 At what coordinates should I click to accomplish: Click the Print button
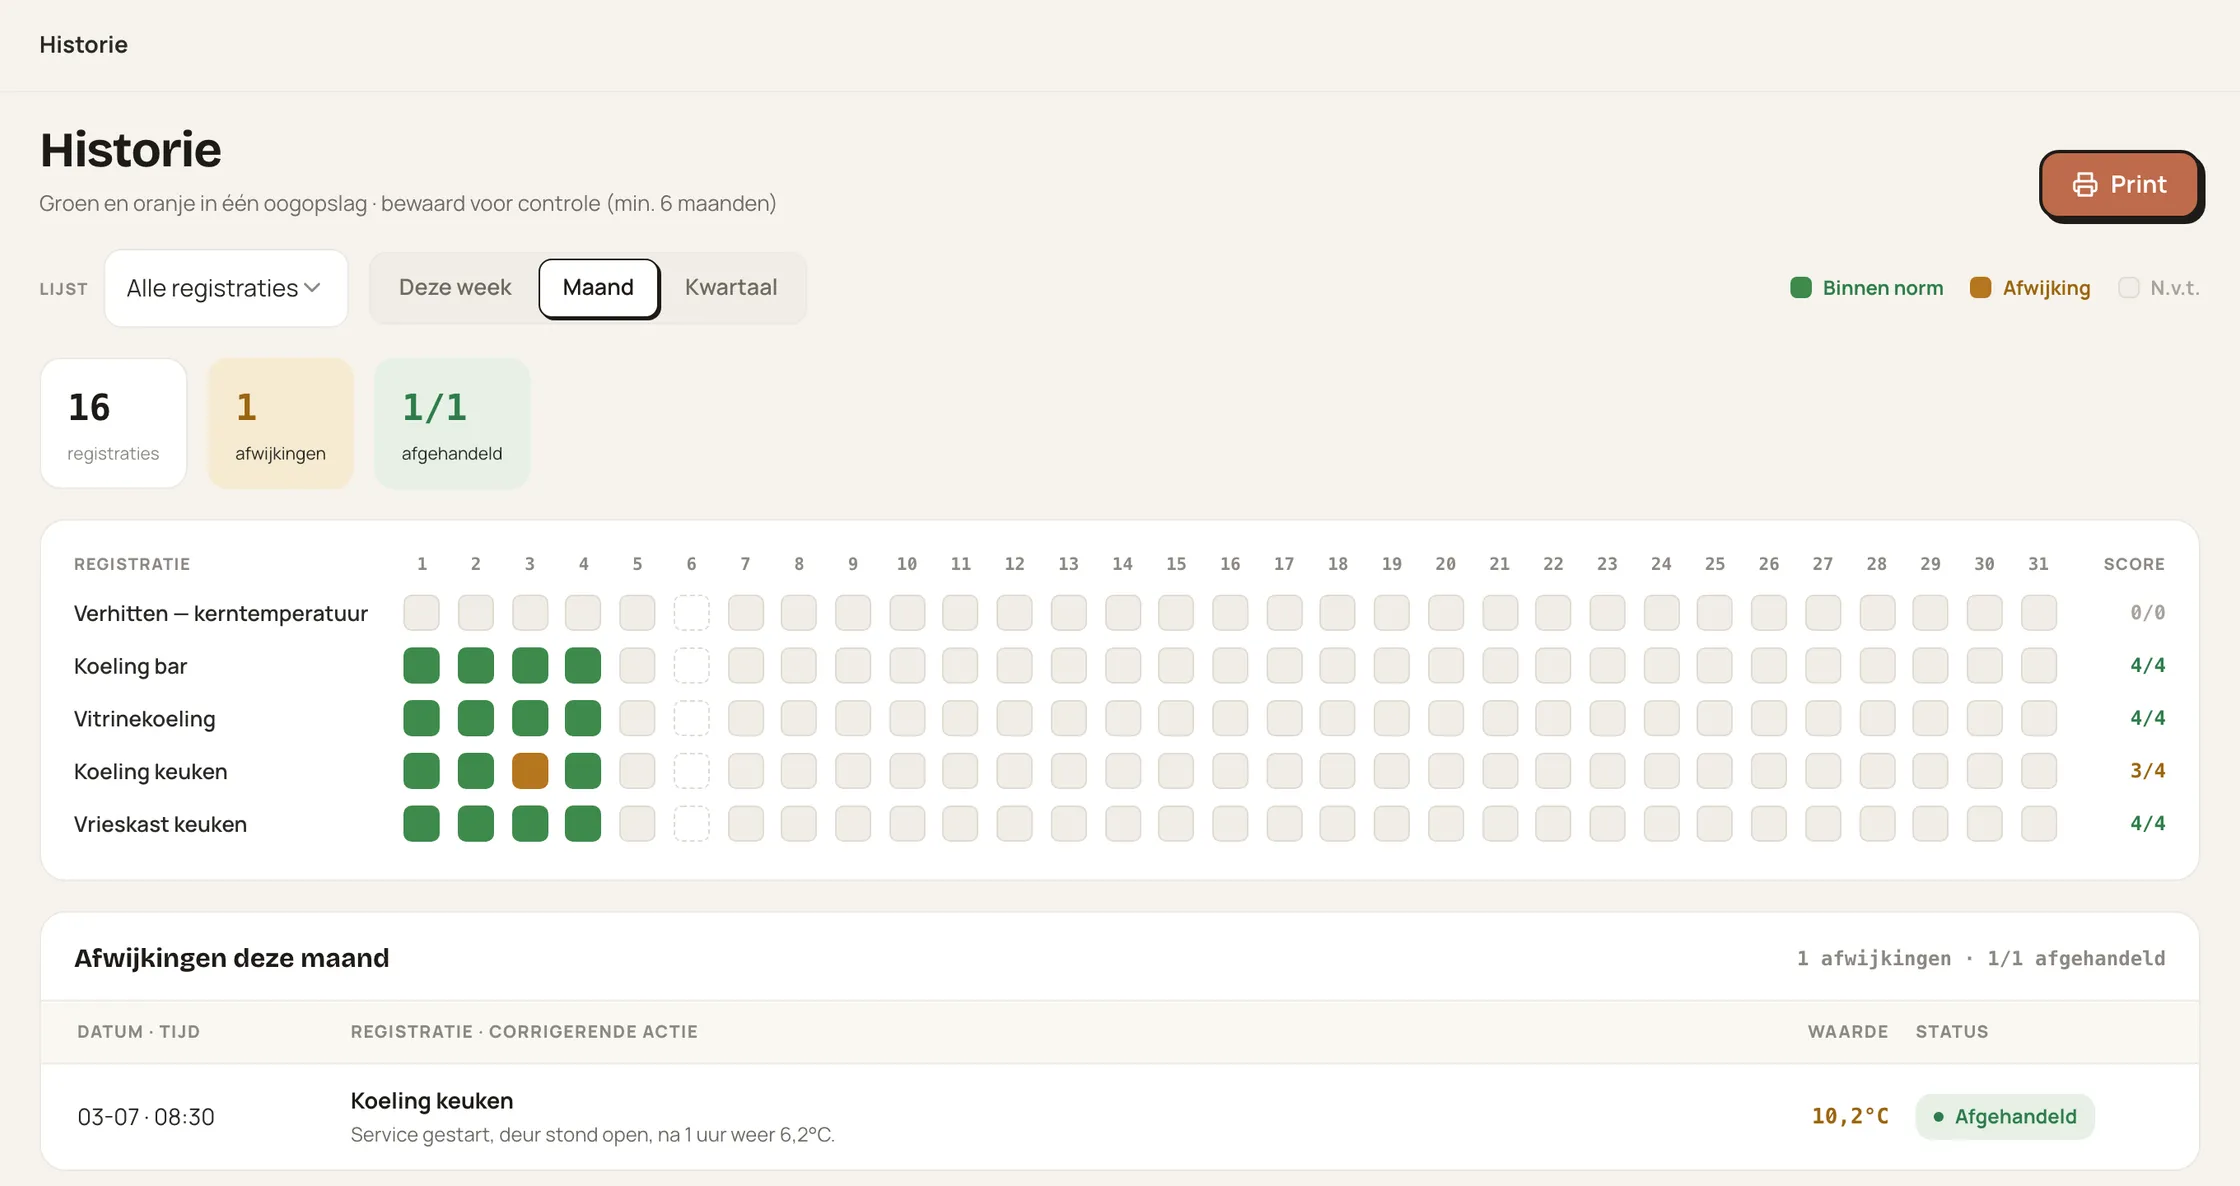pos(2119,184)
